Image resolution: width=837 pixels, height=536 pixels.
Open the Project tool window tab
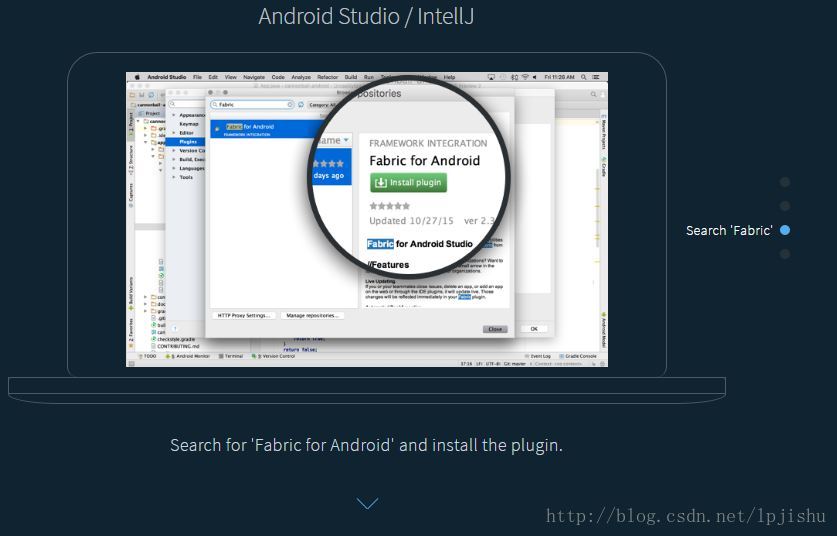tap(131, 123)
